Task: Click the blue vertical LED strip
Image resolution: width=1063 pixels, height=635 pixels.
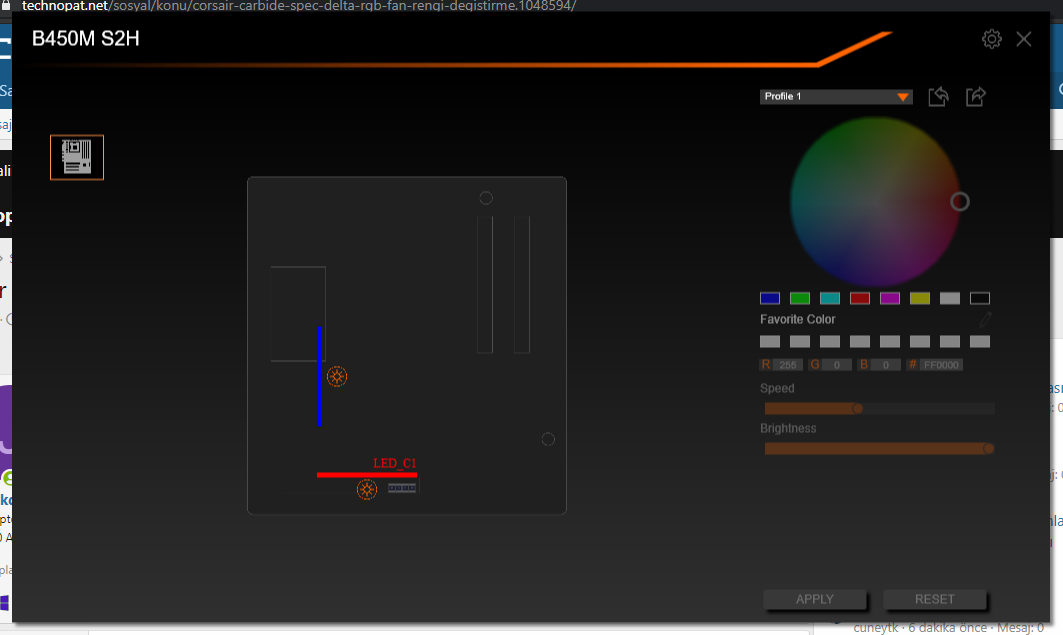Action: 319,376
